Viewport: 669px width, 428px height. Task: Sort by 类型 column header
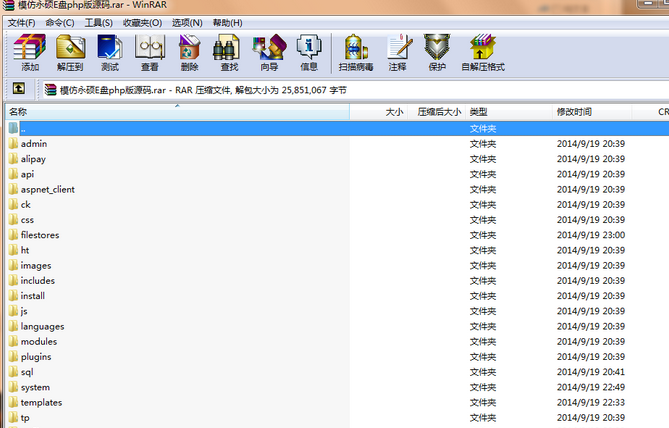tap(509, 112)
